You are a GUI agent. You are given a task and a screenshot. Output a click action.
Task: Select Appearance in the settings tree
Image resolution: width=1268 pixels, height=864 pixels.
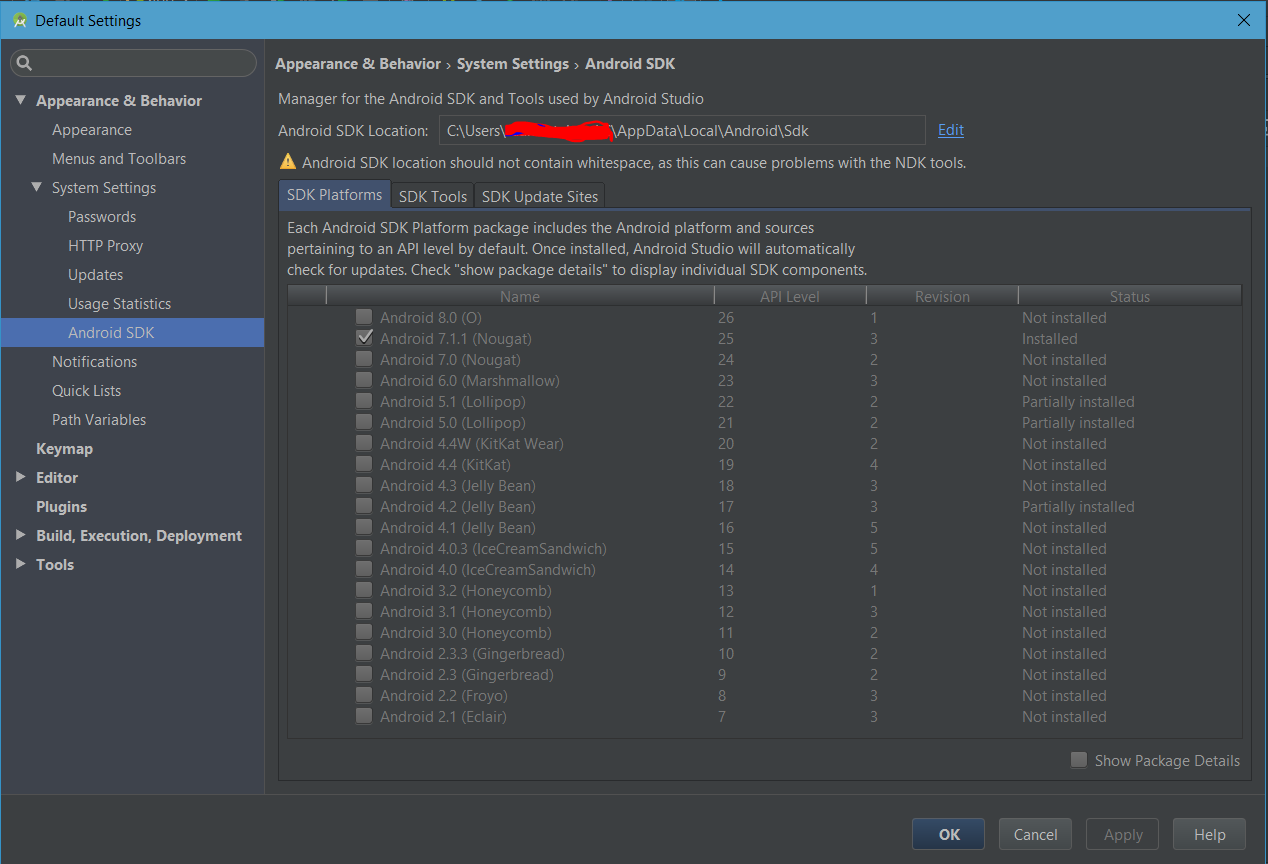[x=92, y=130]
